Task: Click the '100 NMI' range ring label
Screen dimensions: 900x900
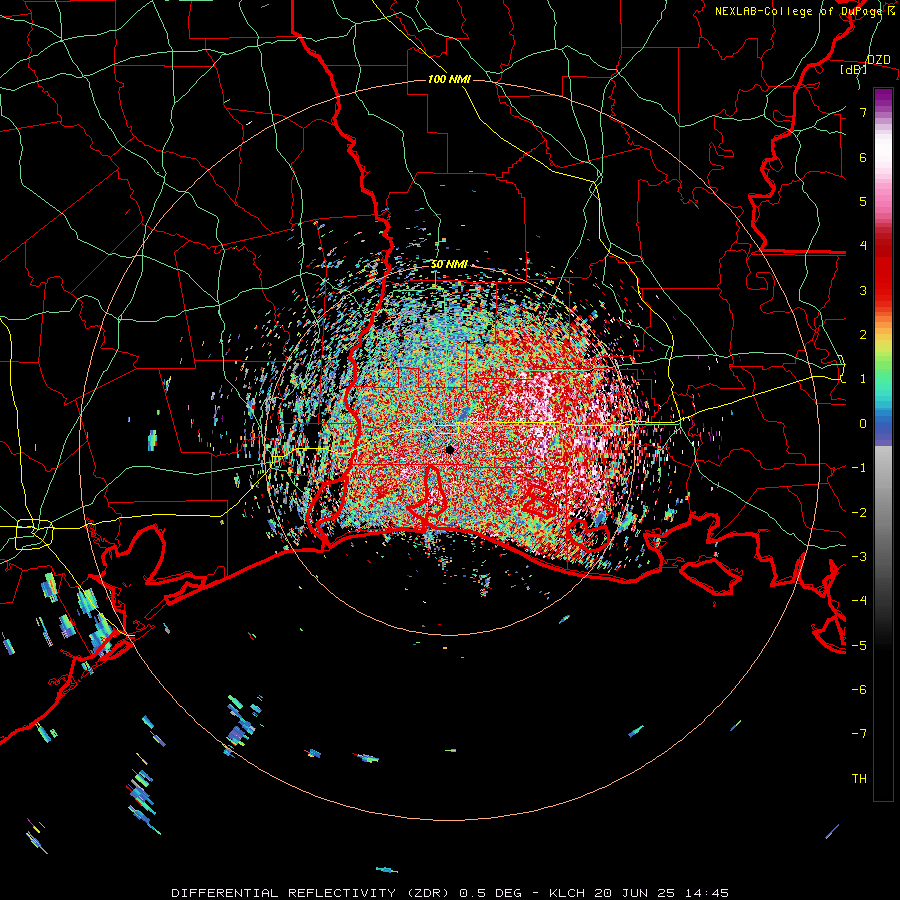Action: (x=449, y=79)
